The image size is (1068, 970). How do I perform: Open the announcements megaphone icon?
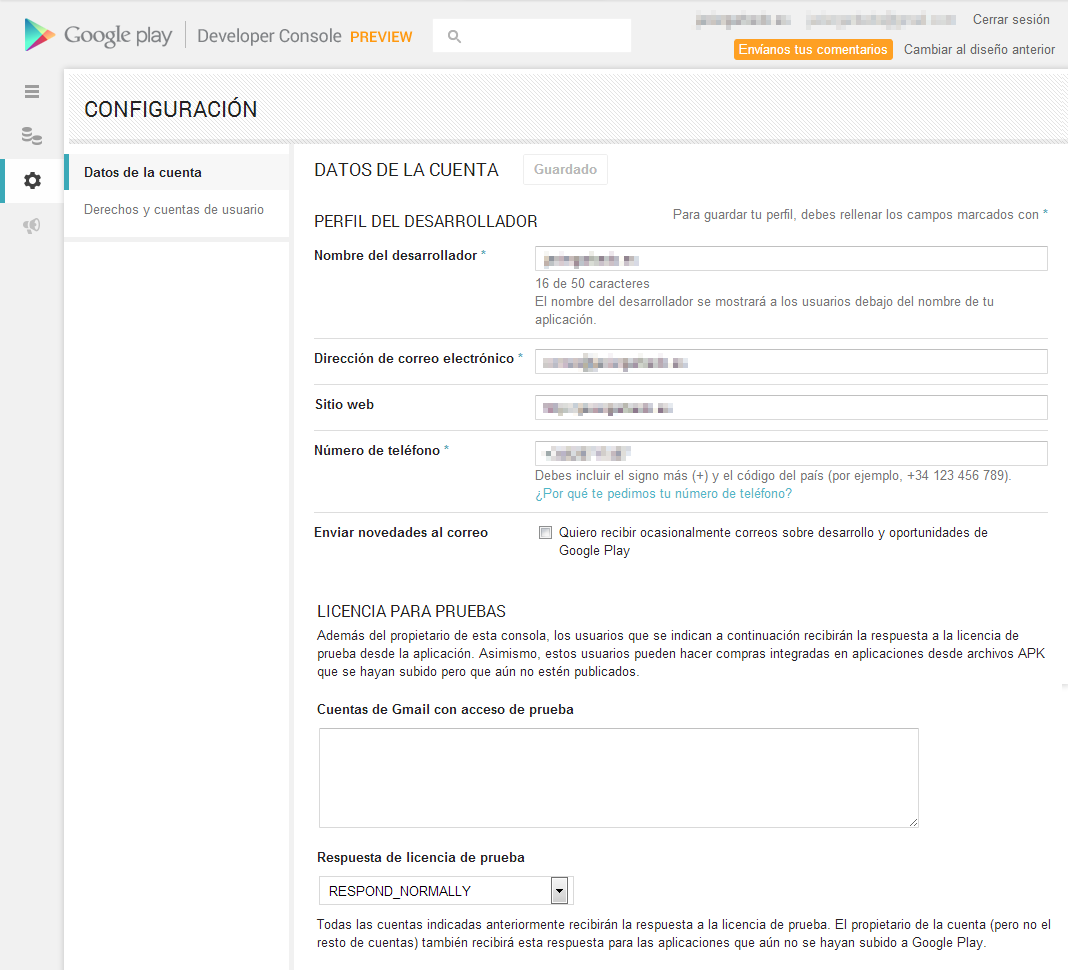[32, 227]
